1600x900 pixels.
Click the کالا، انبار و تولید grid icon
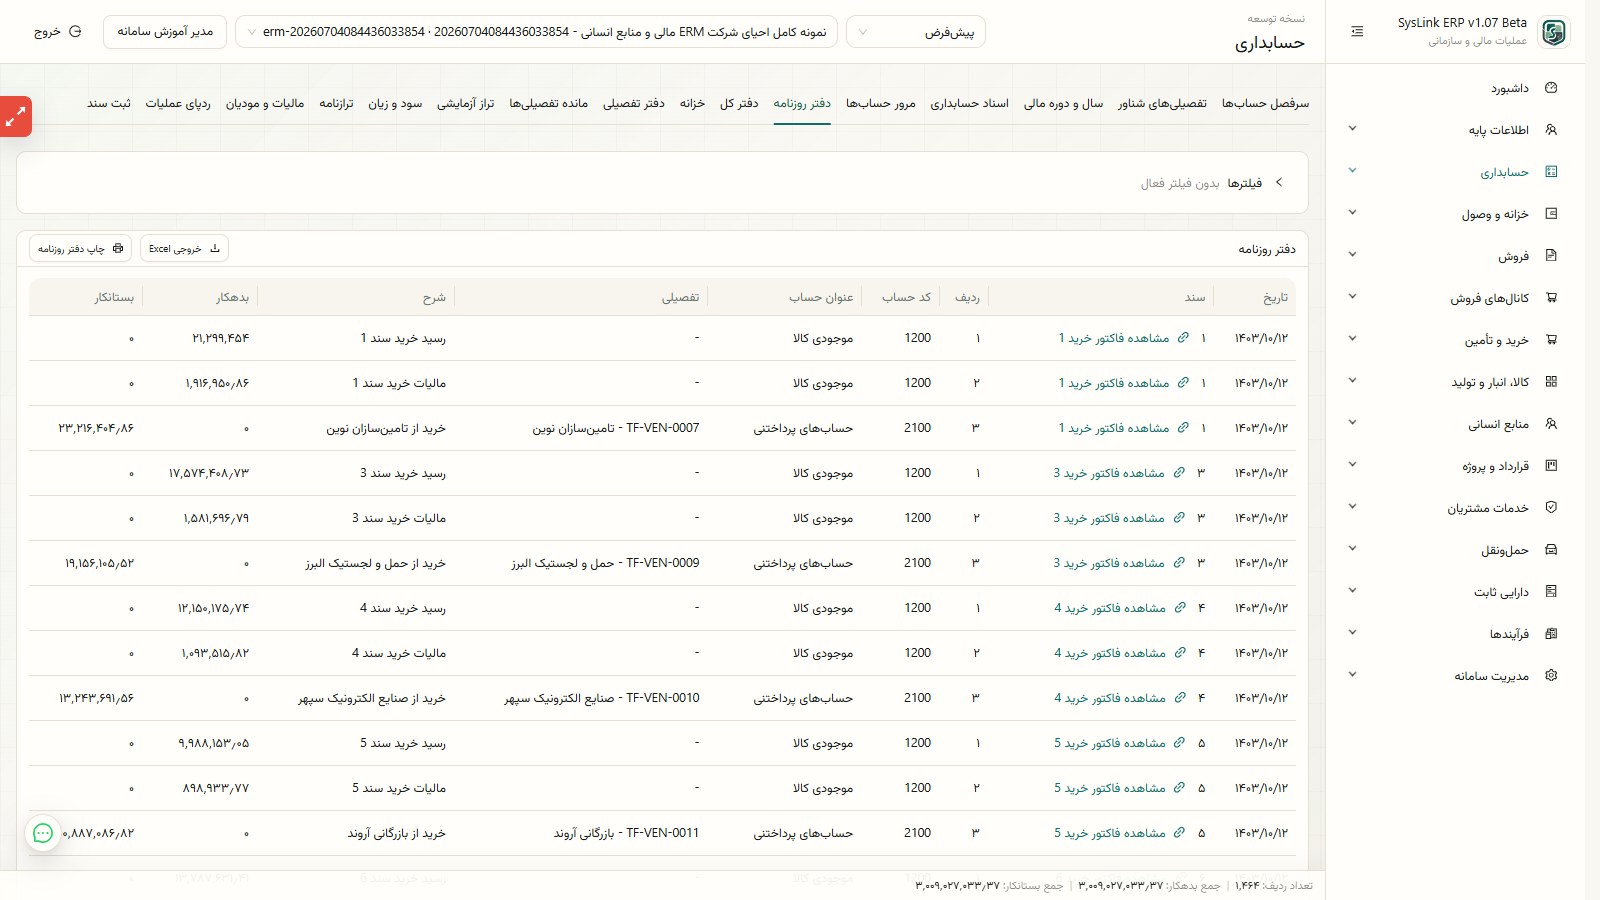1551,382
